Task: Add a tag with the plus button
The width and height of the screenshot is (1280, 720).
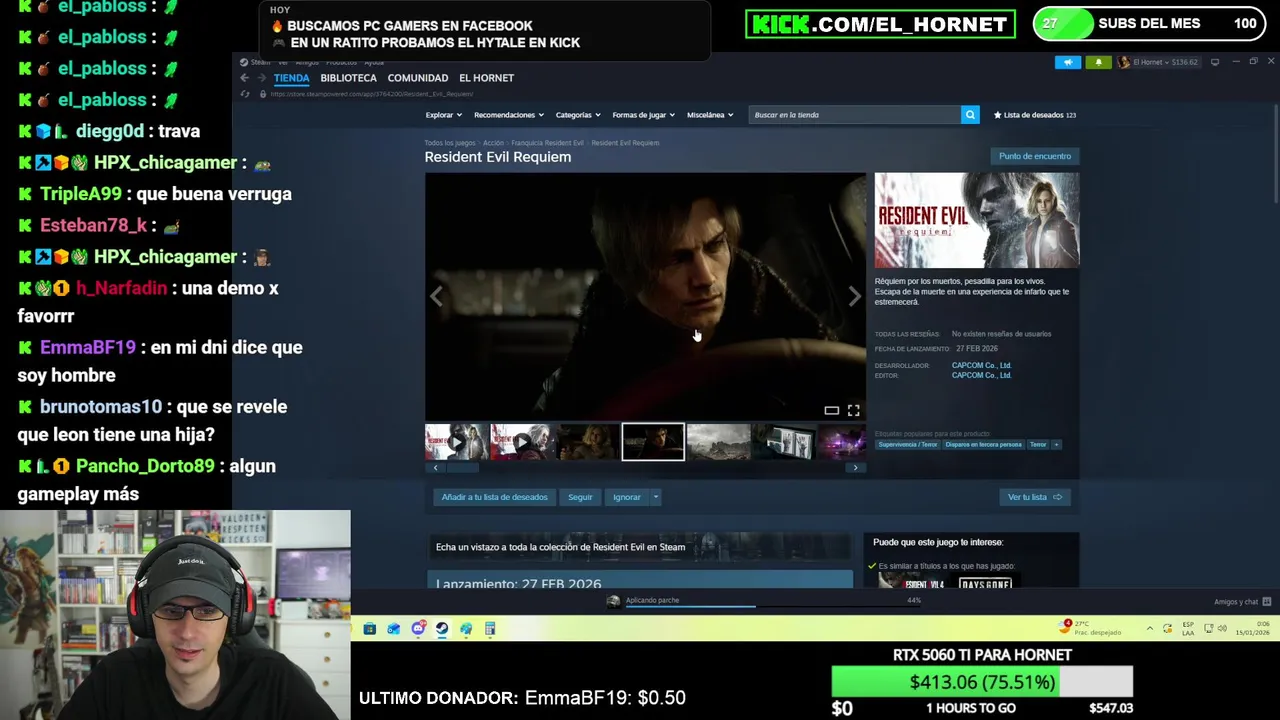Action: 1056,444
